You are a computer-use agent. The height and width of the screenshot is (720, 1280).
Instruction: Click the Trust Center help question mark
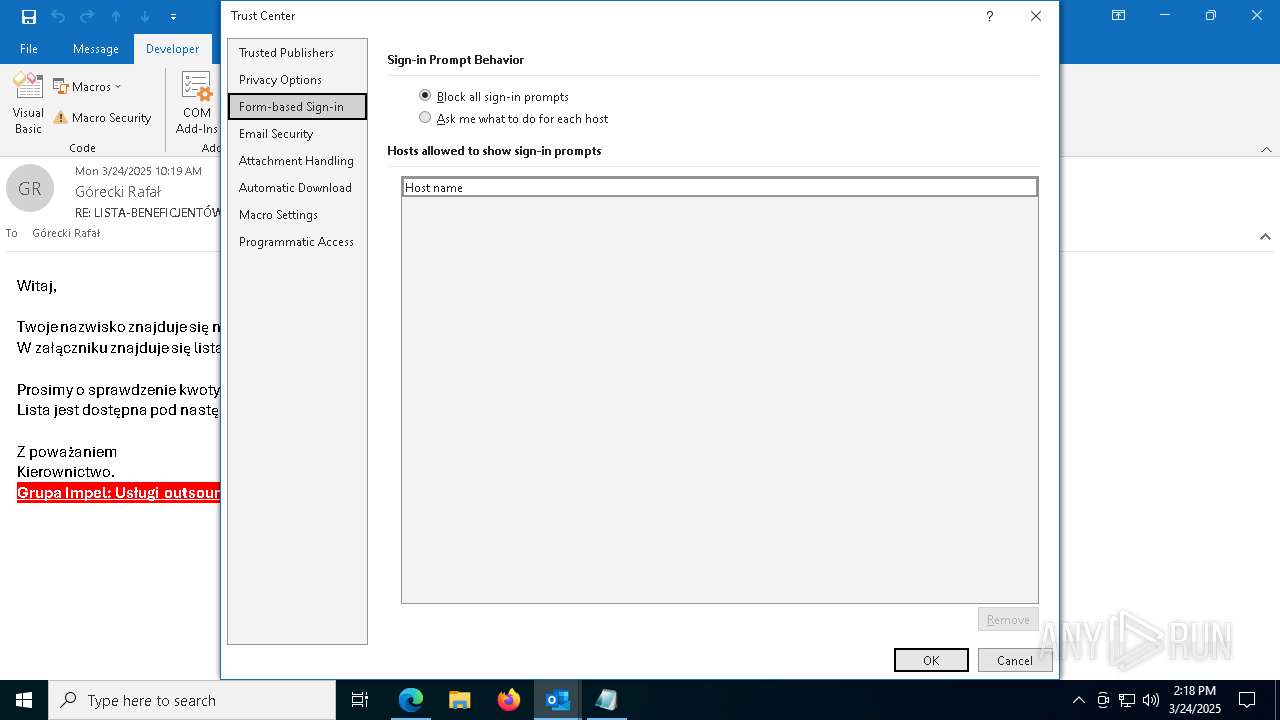click(x=989, y=16)
